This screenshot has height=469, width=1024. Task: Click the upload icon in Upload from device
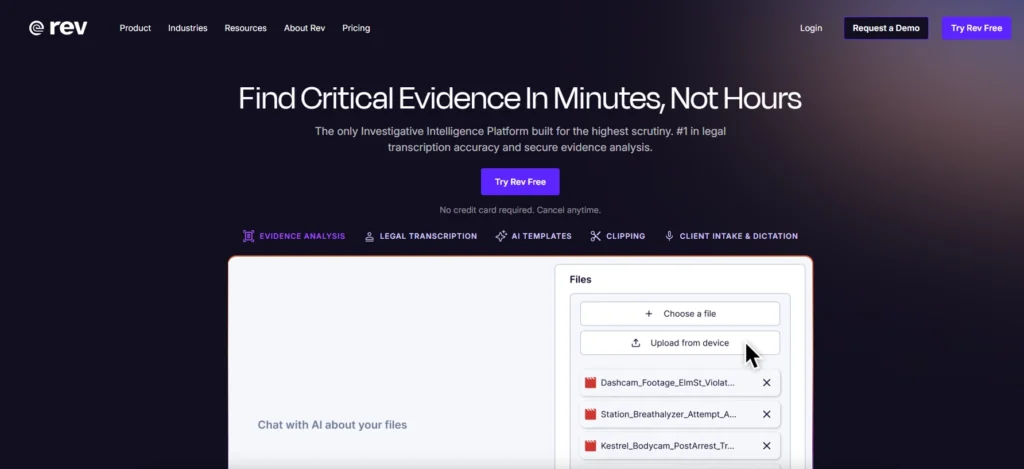point(635,343)
